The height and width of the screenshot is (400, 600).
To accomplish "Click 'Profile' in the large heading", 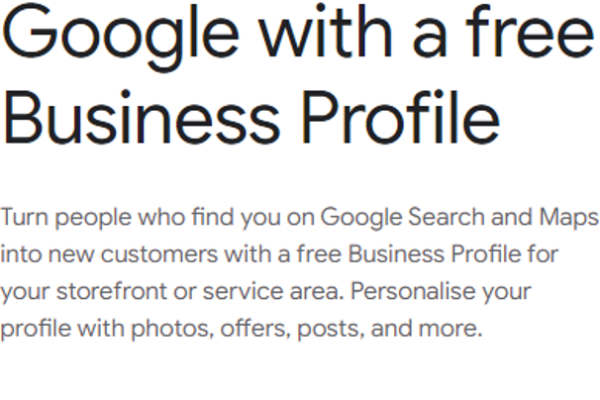I will (401, 118).
